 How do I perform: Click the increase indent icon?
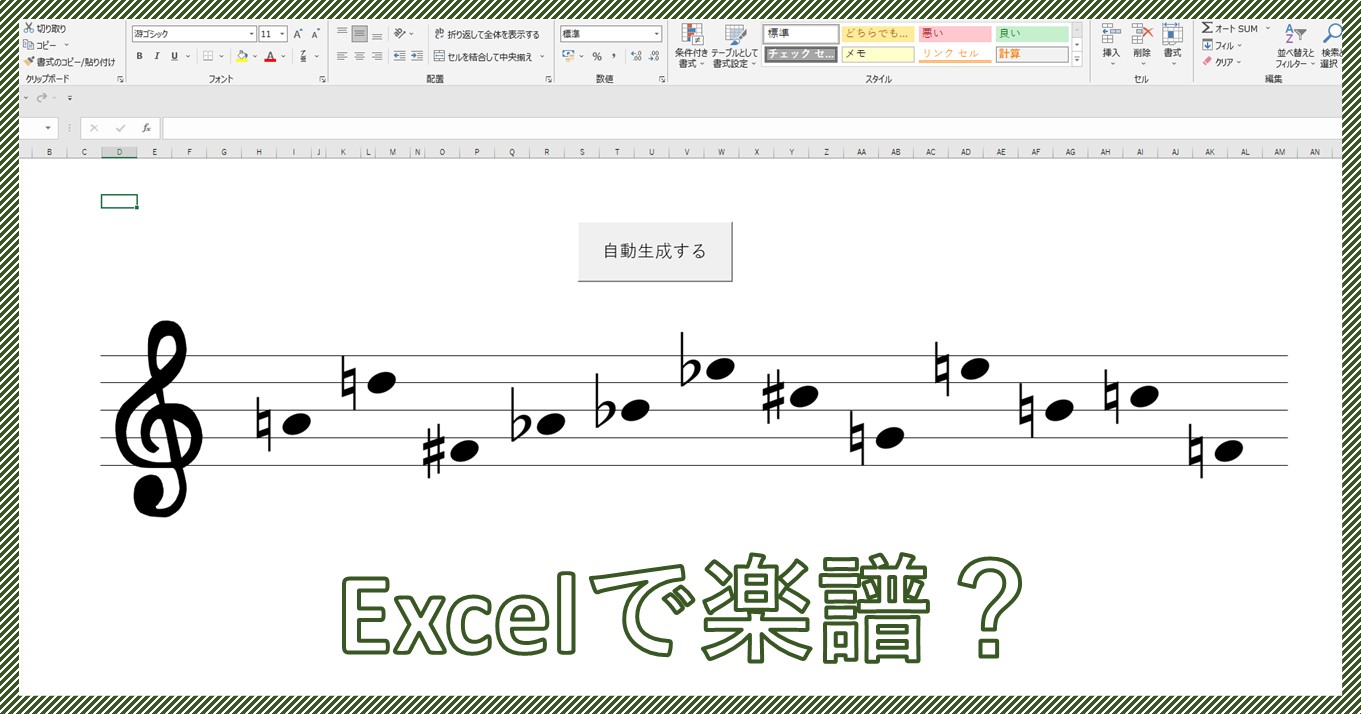coord(417,56)
